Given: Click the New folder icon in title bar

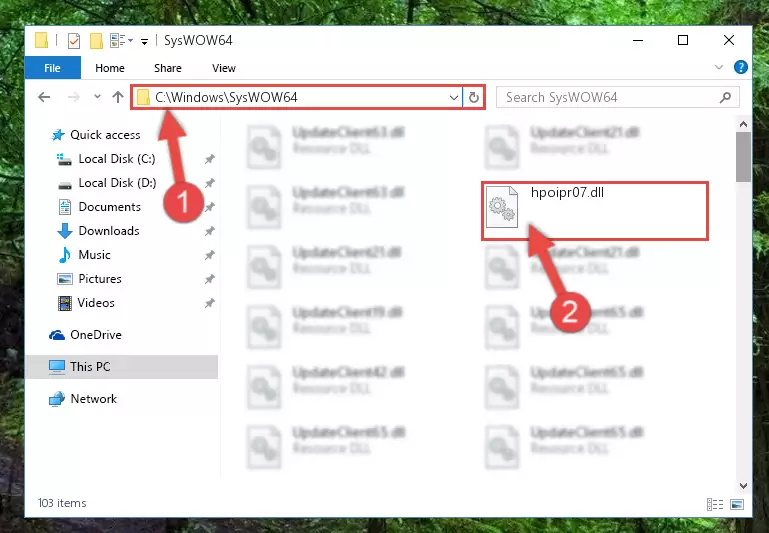Looking at the screenshot, I should 96,40.
